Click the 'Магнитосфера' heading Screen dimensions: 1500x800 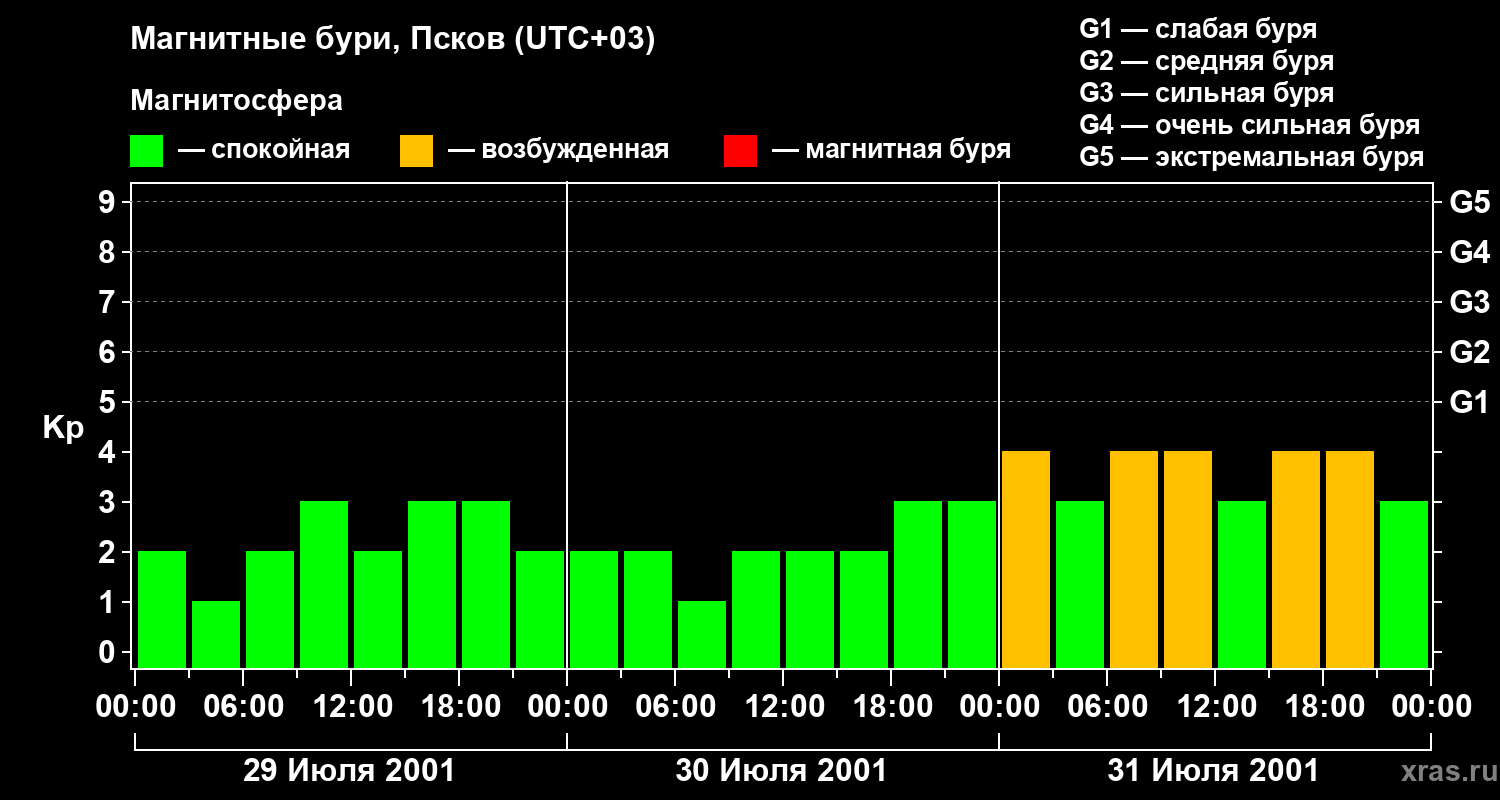pos(236,101)
